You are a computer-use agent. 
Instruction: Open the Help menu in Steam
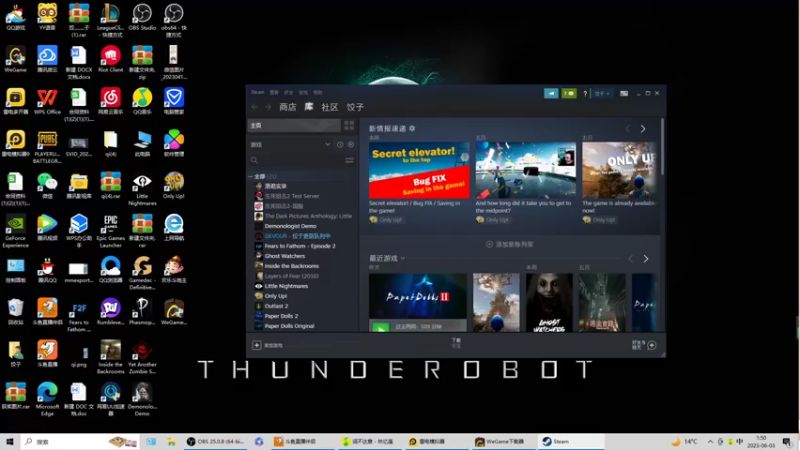318,92
